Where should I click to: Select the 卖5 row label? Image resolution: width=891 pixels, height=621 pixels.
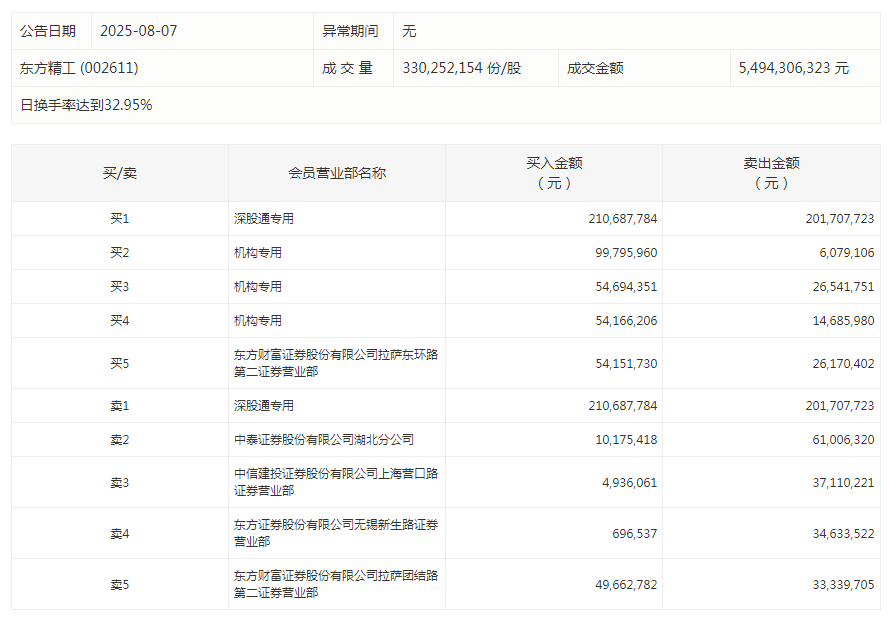point(120,584)
